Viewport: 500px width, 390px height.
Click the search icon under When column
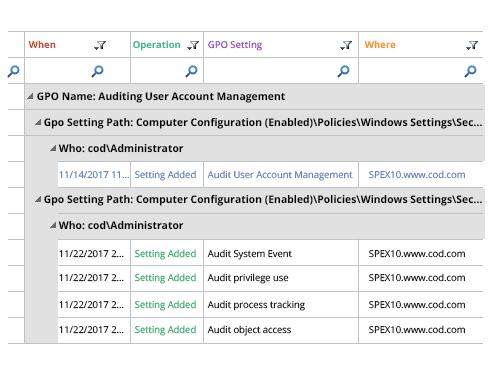pos(98,71)
